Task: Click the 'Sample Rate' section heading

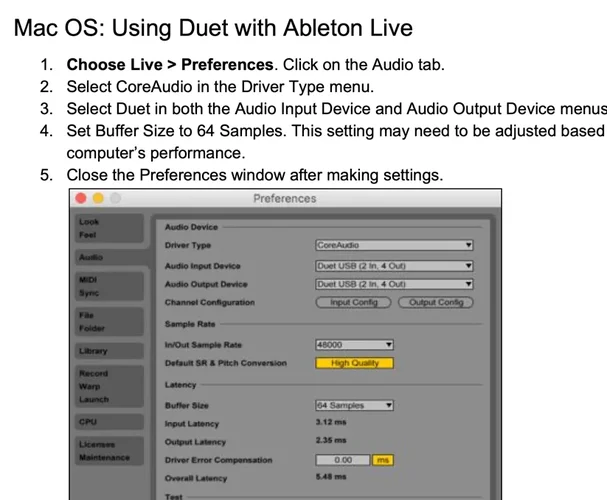Action: [190, 324]
